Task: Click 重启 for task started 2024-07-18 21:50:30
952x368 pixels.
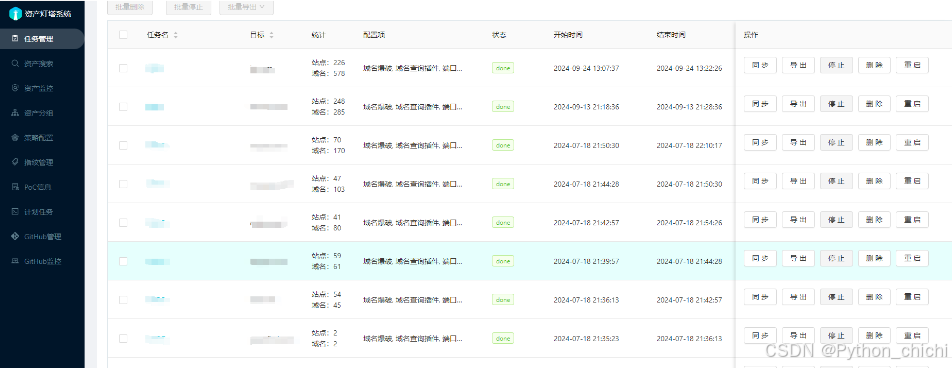Action: click(912, 142)
